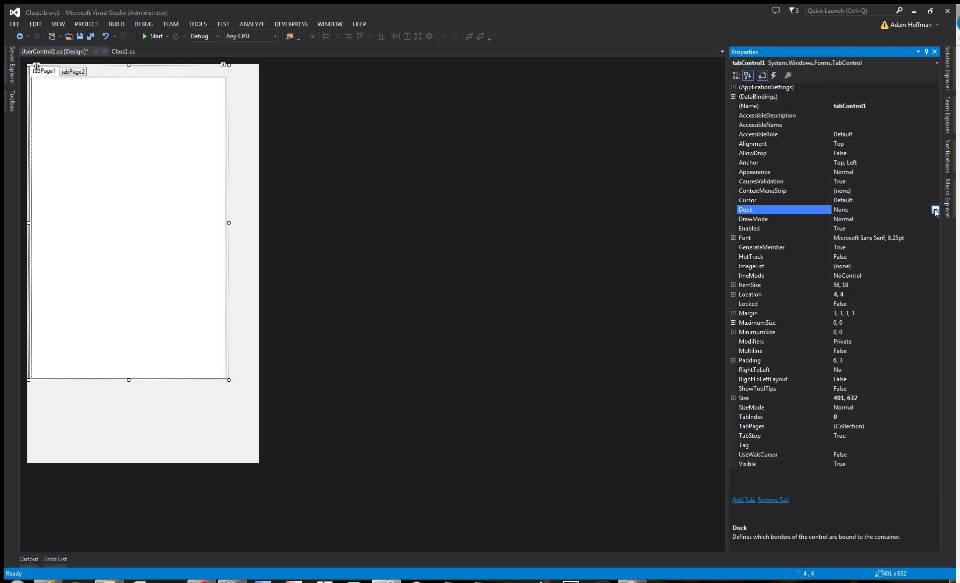The height and width of the screenshot is (583, 960).
Task: Open the Properties window options dropdown arrow
Action: coord(918,52)
